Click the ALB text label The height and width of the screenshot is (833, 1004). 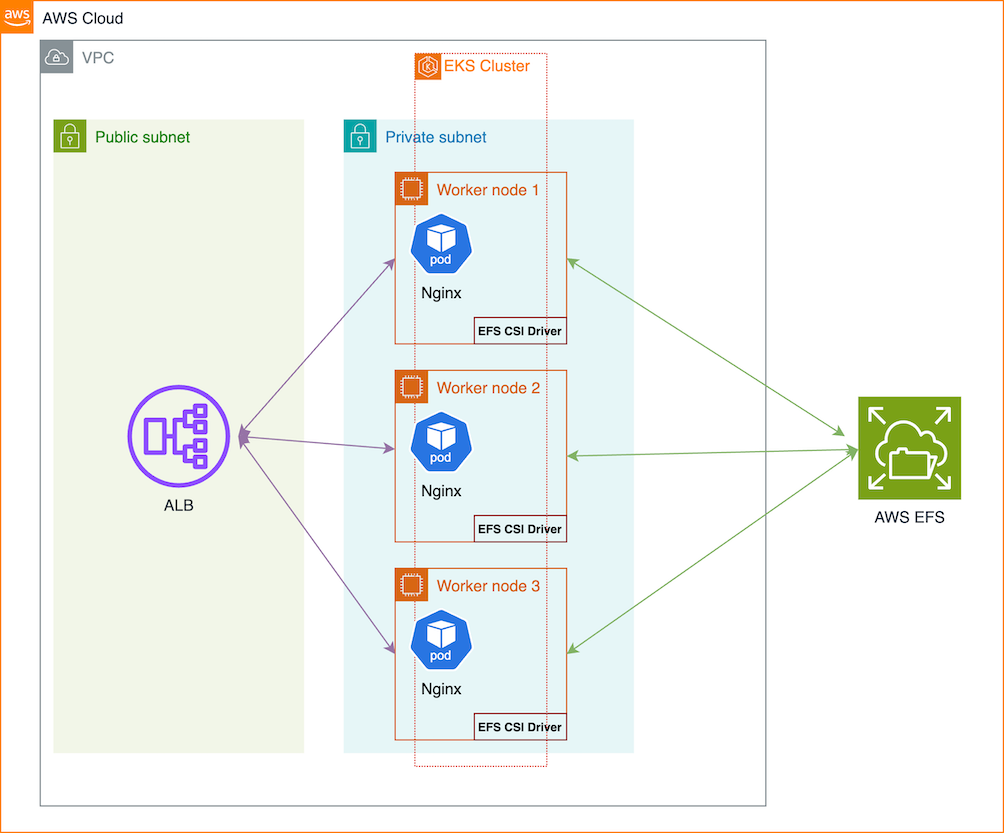click(179, 506)
